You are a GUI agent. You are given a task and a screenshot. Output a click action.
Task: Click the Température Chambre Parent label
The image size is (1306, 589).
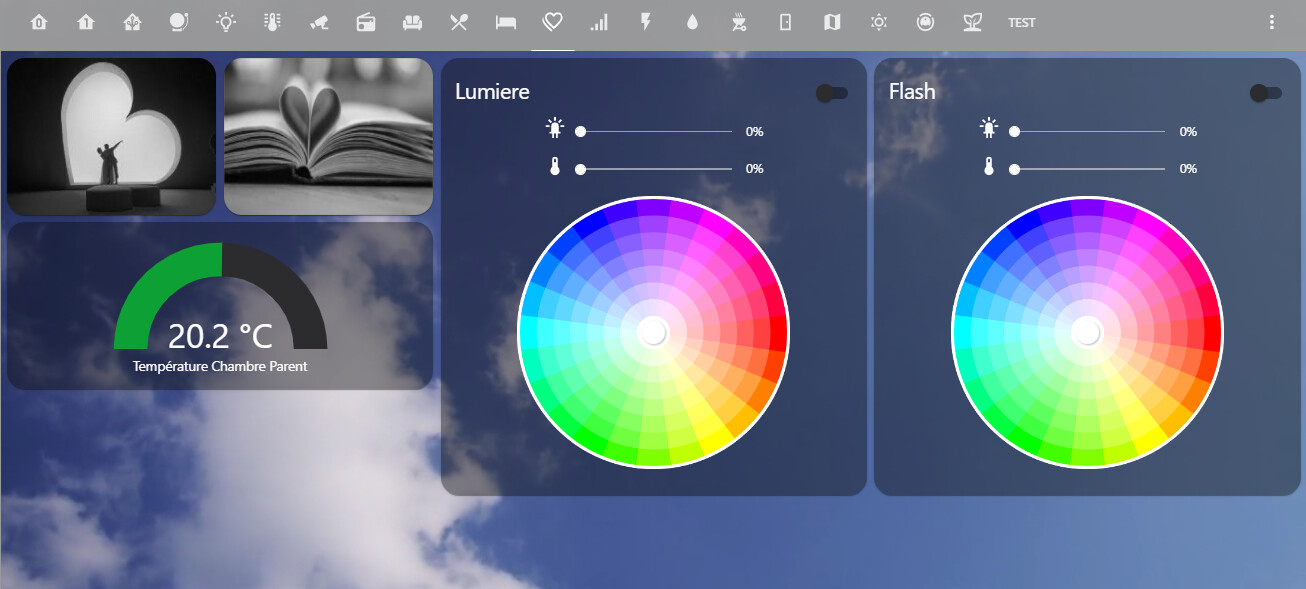(x=220, y=367)
